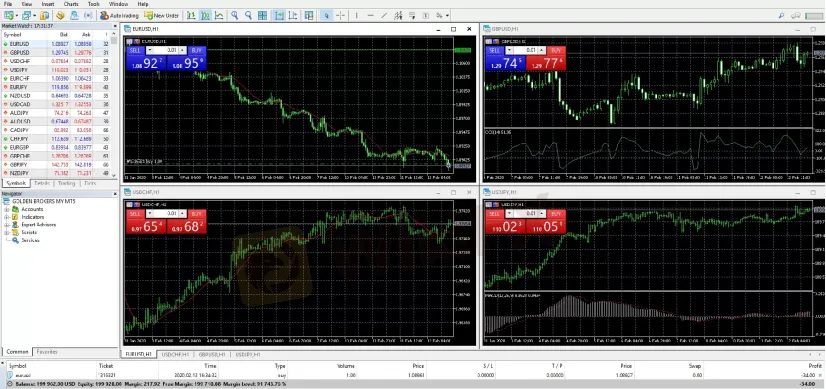
Task: Click the Profit column header
Action: tap(815, 366)
